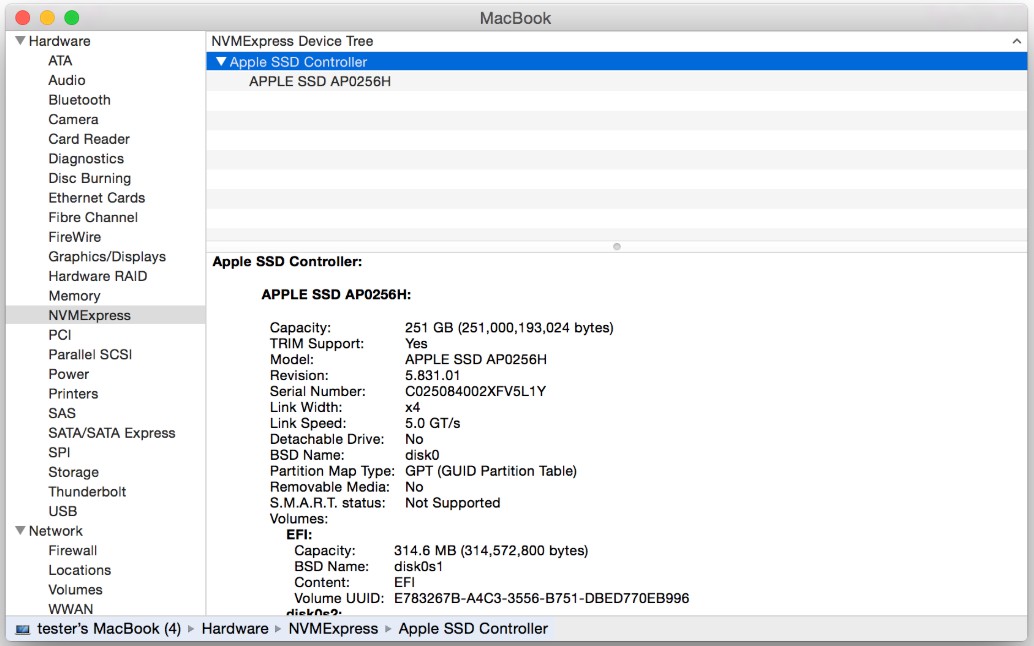Click the bold APPLE SSD AP0256H: details heading
This screenshot has height=646, width=1034.
336,295
